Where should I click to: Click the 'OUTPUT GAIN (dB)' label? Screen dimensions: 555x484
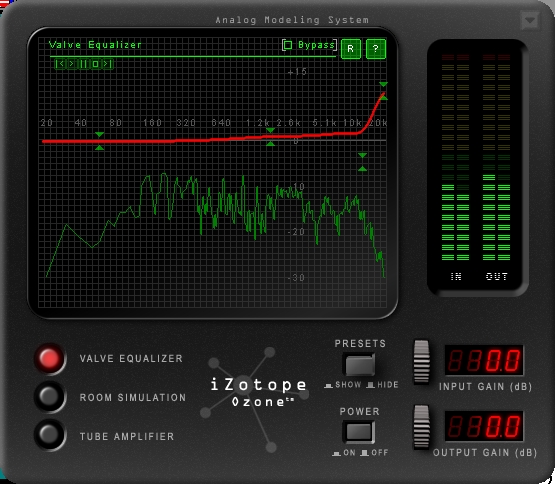tap(485, 452)
